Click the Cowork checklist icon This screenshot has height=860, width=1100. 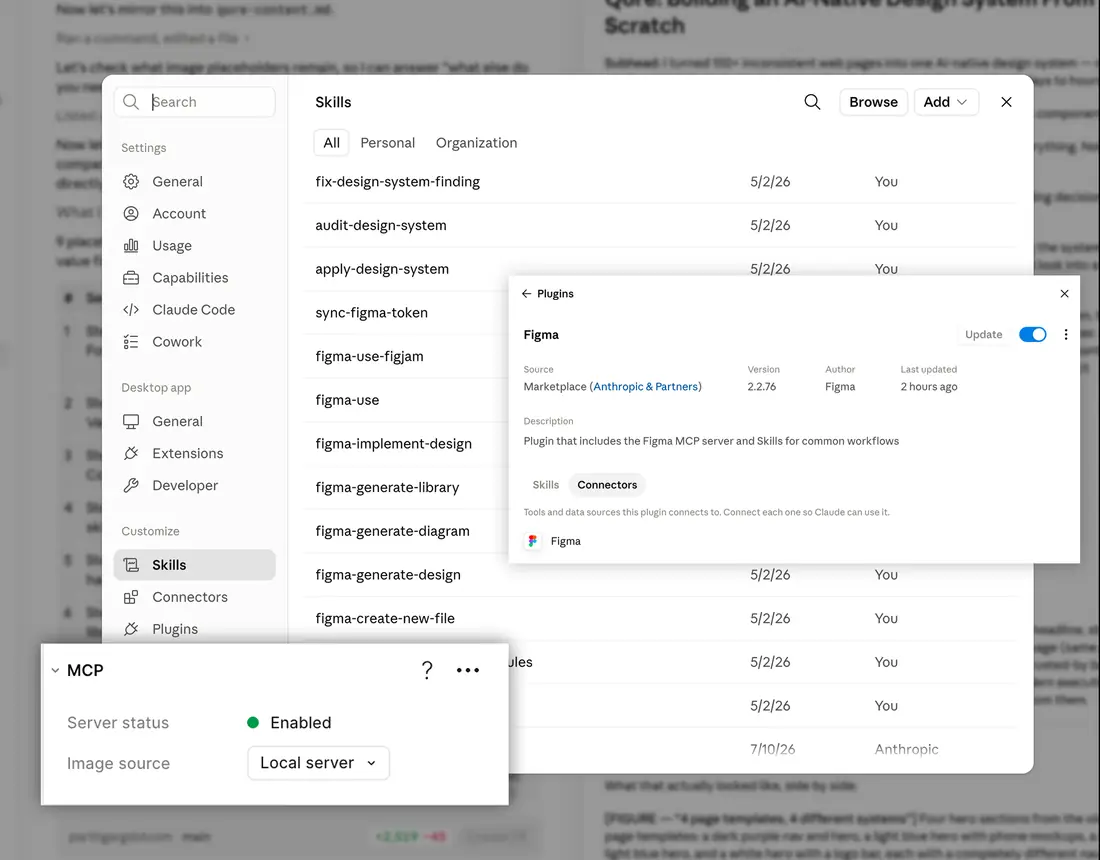[131, 342]
